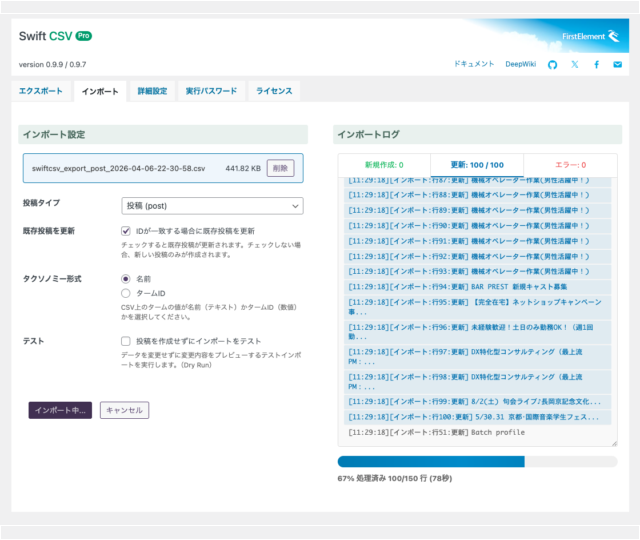The width and height of the screenshot is (640, 540).
Task: Open the DeepWiki link
Action: pos(520,64)
